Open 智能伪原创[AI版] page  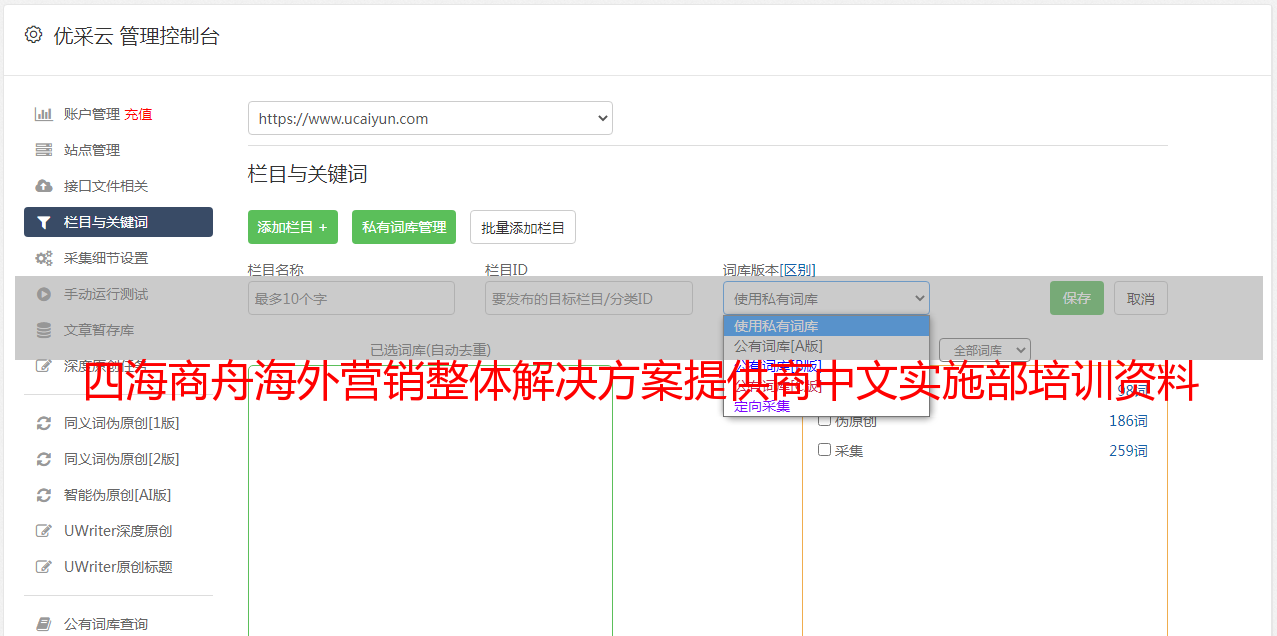(x=118, y=495)
